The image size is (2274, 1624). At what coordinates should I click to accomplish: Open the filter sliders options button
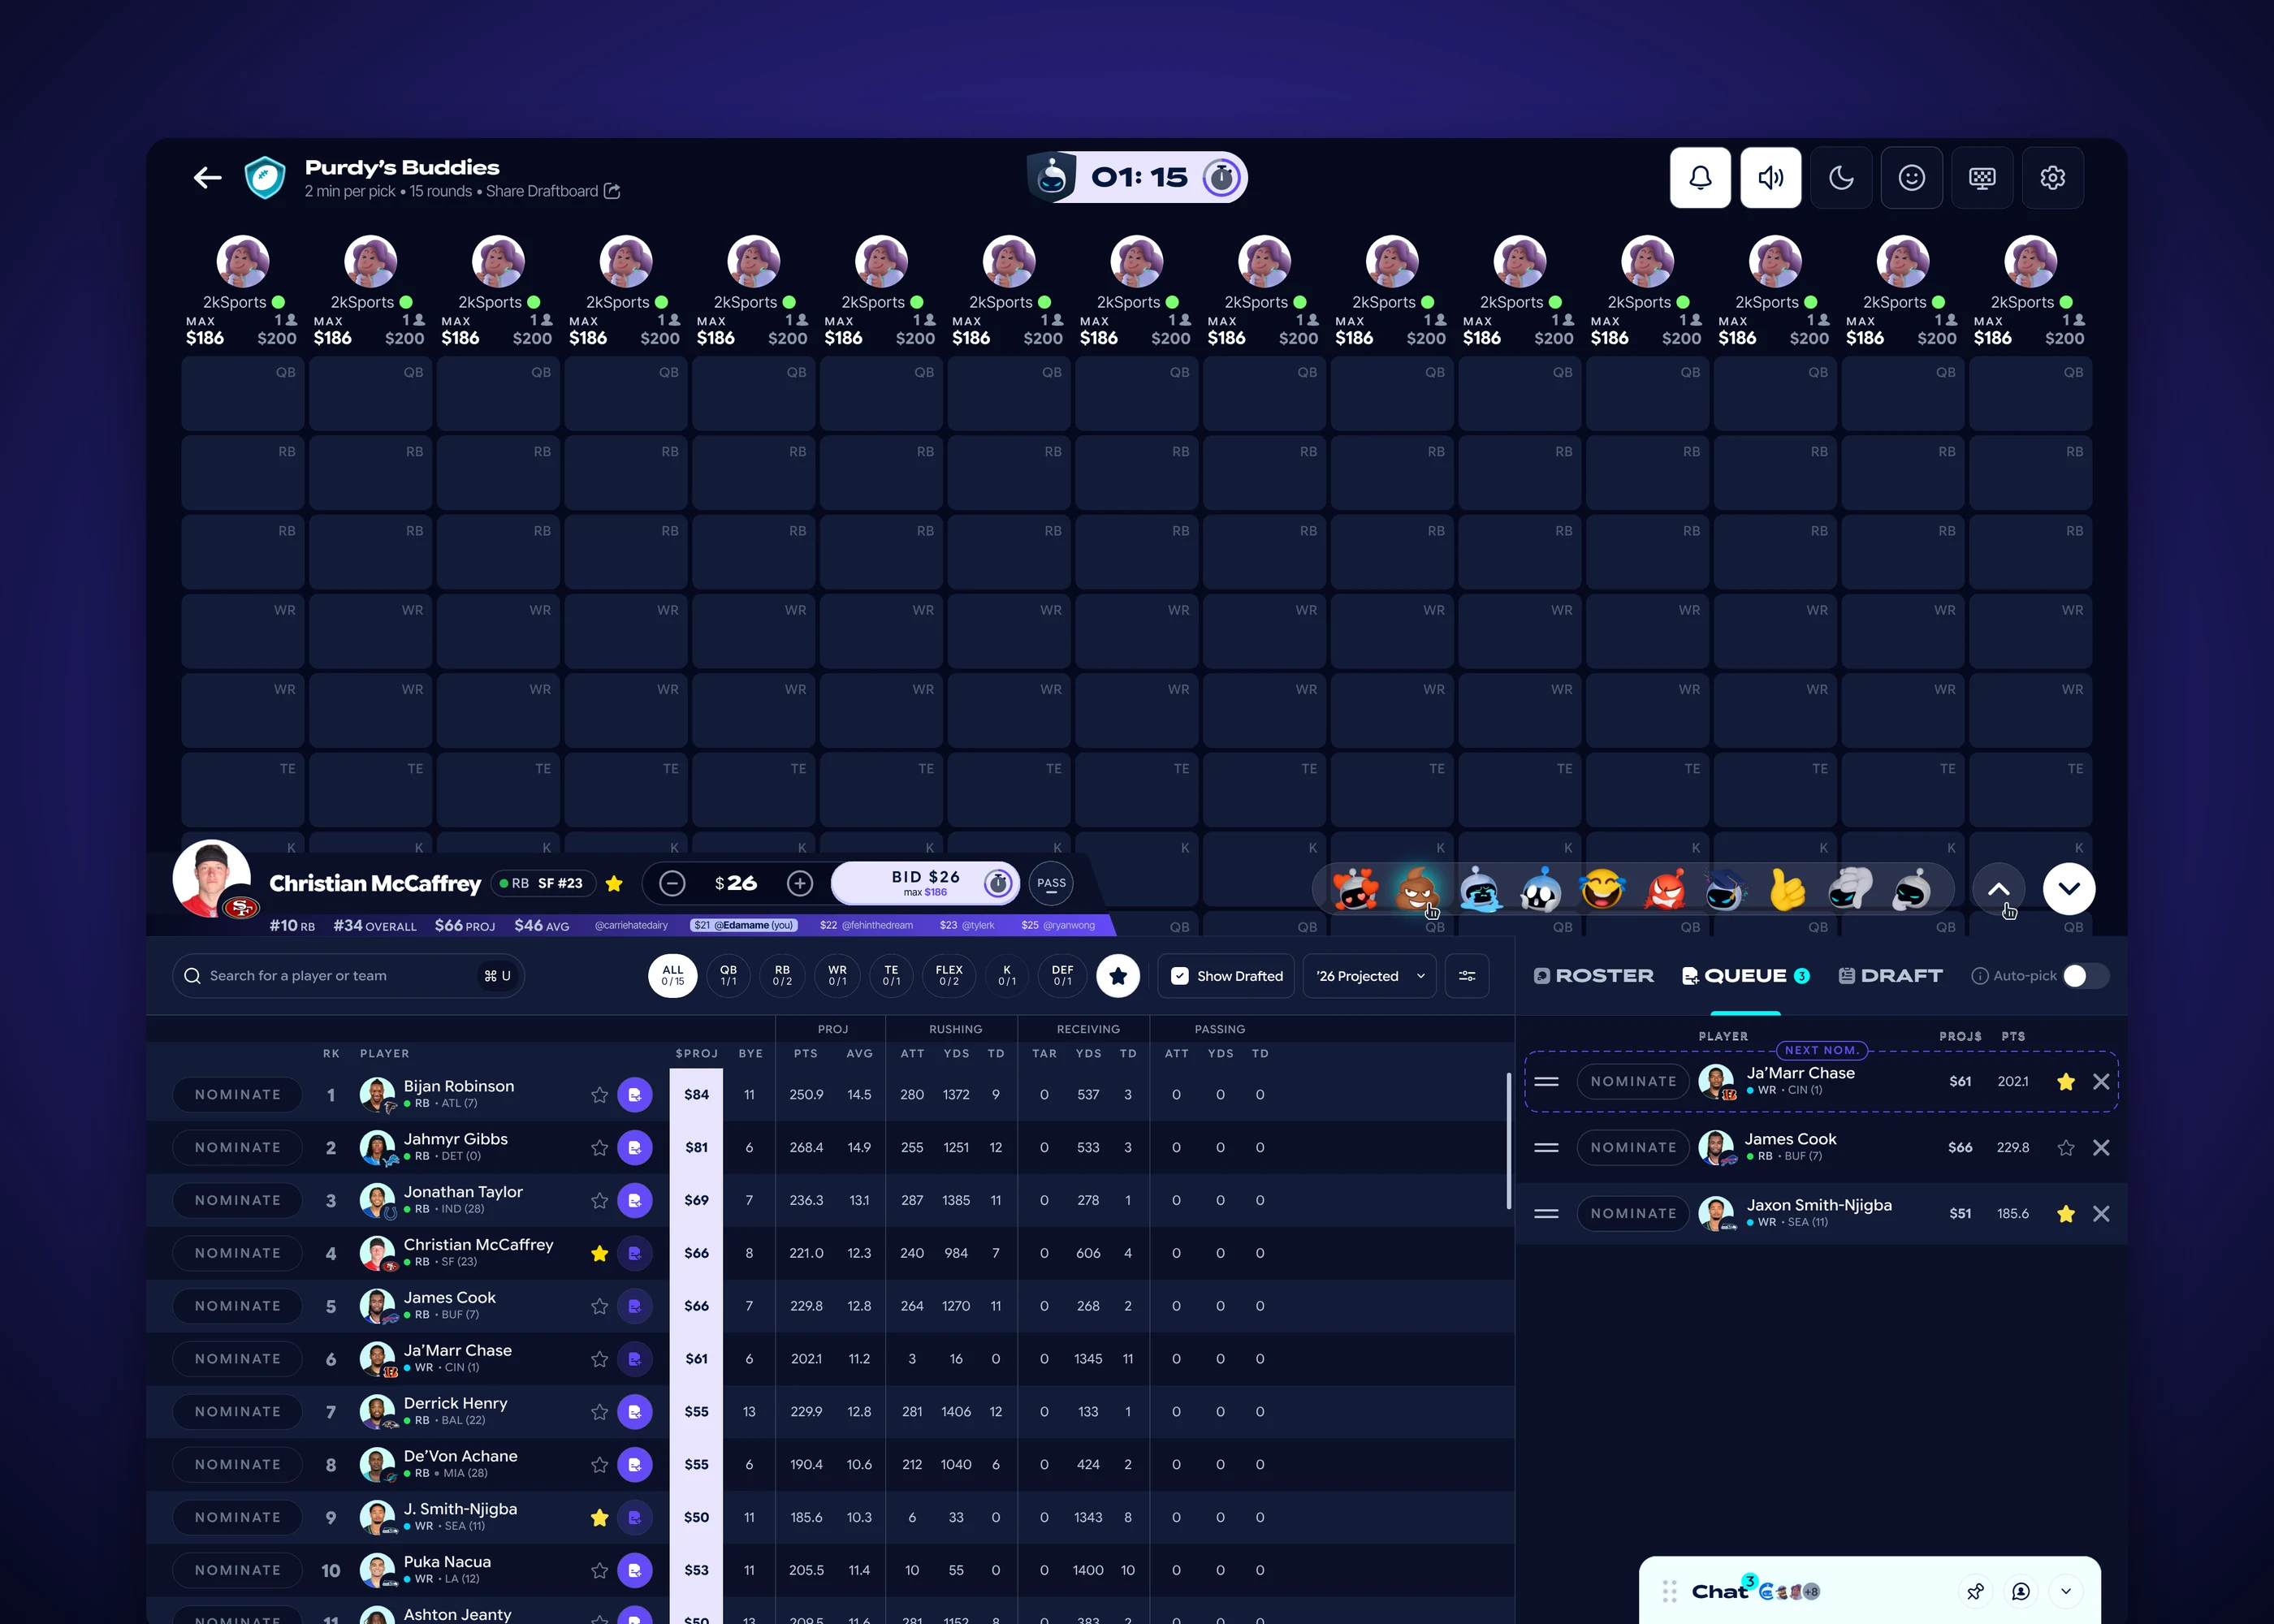coord(1467,976)
